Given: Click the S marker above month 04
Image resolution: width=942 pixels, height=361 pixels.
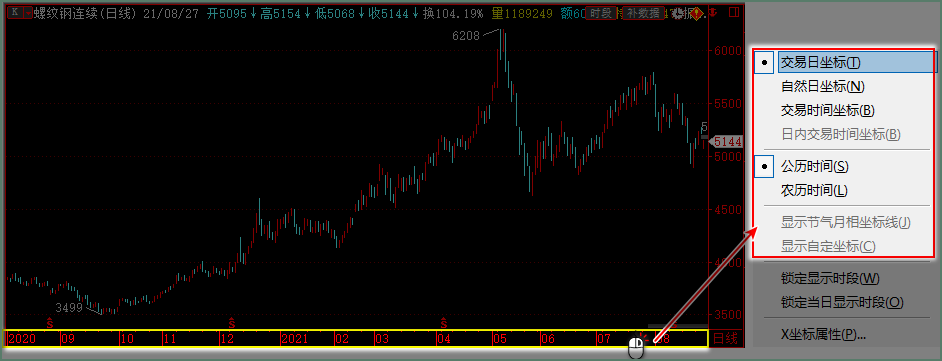Looking at the screenshot, I should [444, 323].
